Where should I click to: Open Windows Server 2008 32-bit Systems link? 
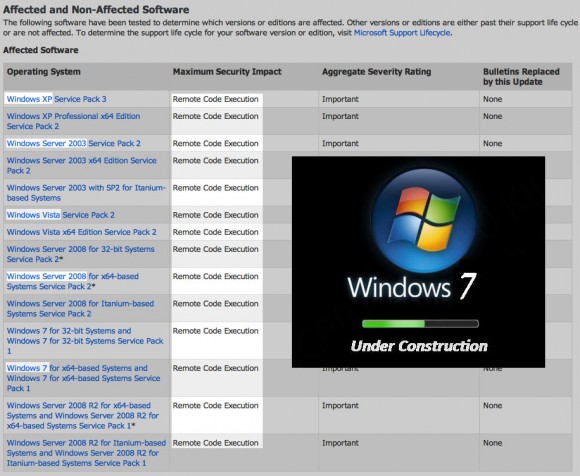[x=80, y=254]
